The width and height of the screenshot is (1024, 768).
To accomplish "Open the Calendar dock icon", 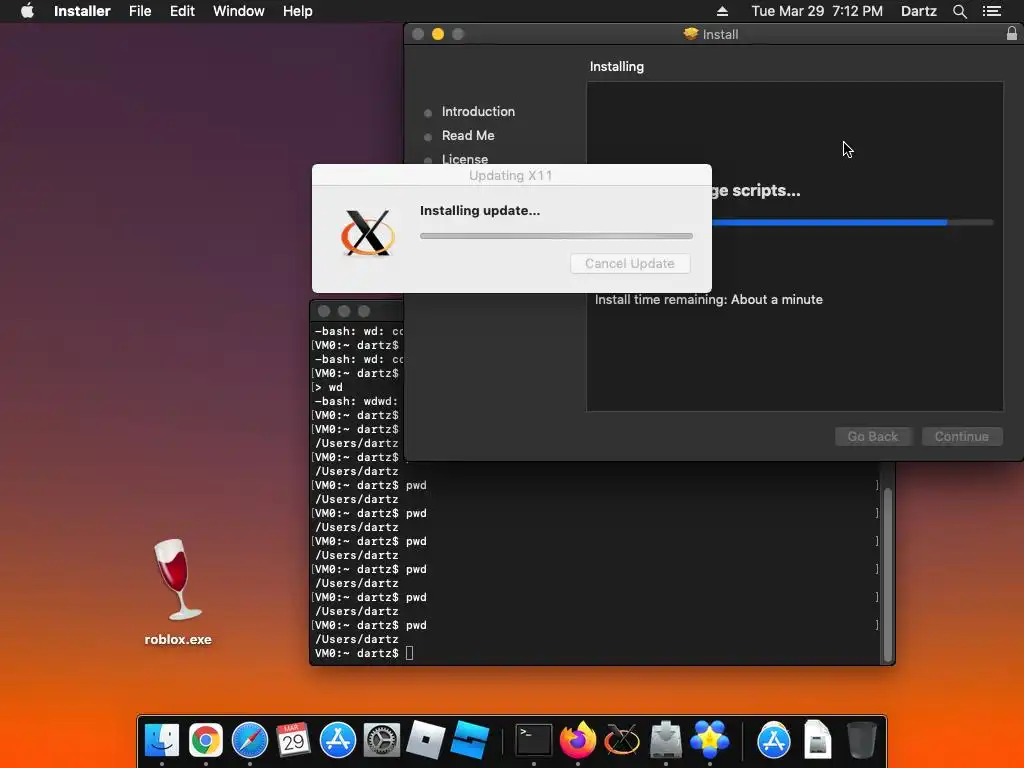I will click(x=293, y=741).
